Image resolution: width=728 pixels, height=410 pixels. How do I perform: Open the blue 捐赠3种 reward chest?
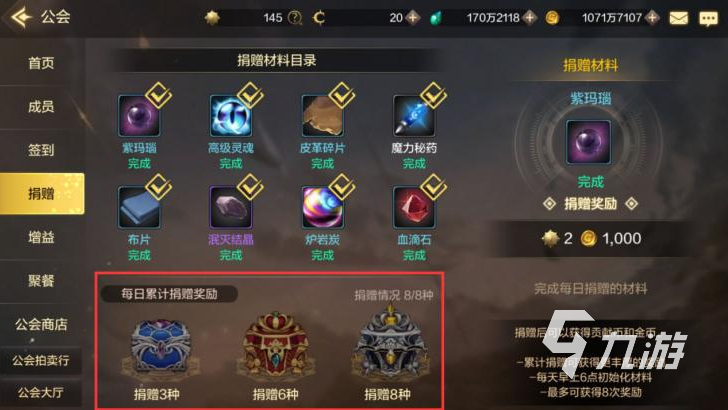tap(160, 346)
